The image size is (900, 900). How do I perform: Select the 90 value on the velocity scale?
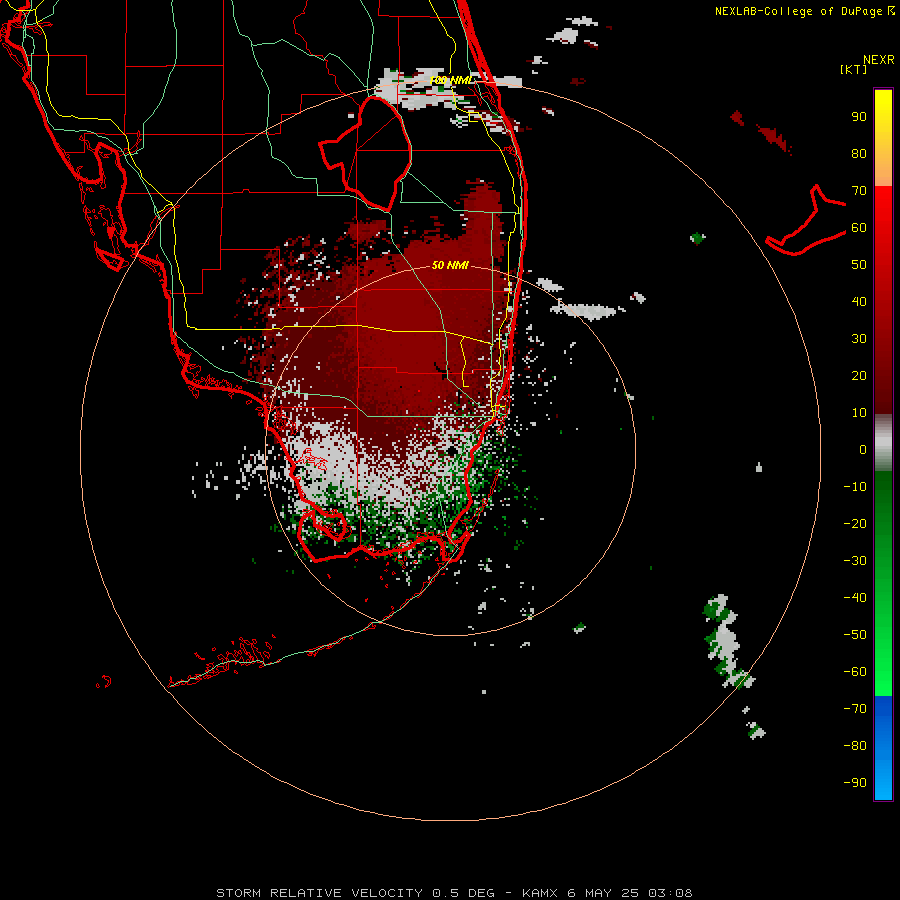pyautogui.click(x=859, y=117)
